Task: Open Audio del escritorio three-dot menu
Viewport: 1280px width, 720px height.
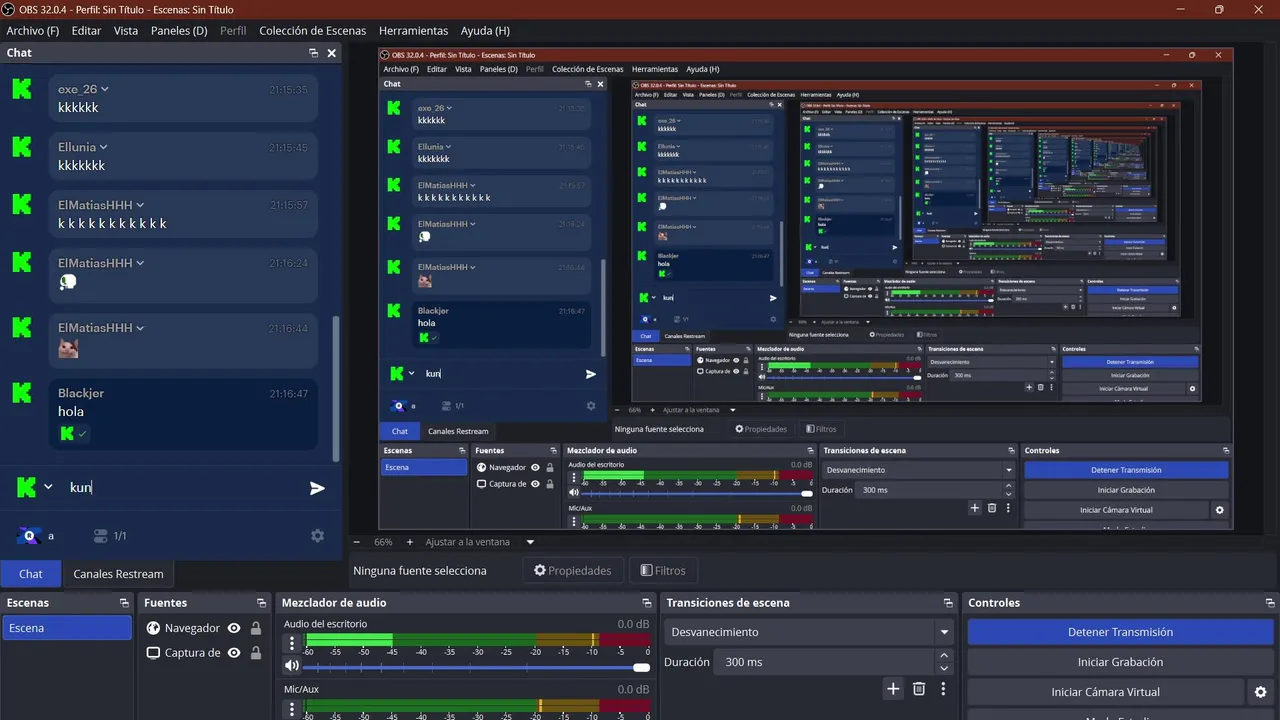Action: 292,643
